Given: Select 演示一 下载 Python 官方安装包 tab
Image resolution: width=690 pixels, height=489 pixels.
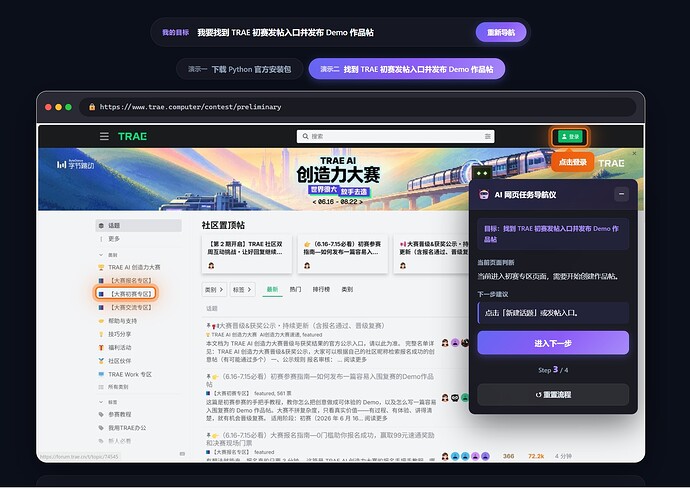Looking at the screenshot, I should click(x=240, y=69).
